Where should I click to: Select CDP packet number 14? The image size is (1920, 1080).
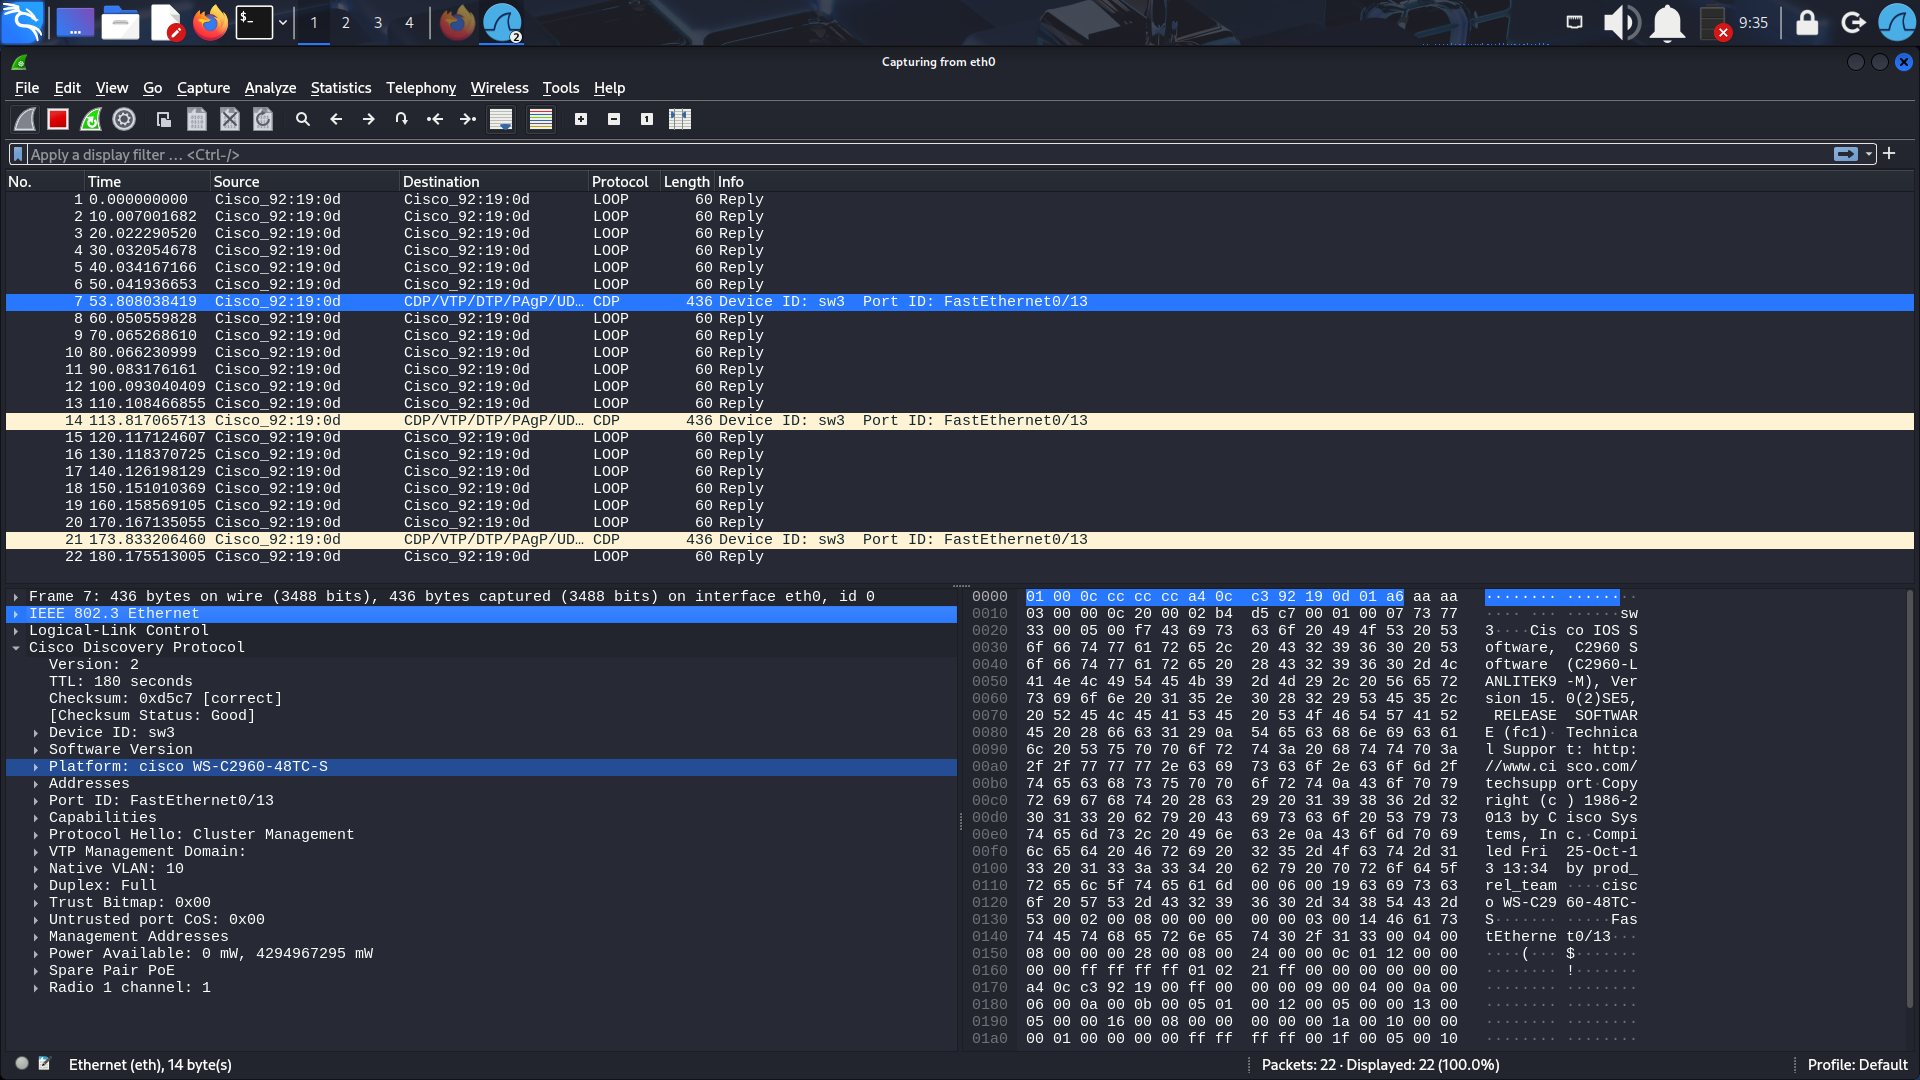[960, 421]
